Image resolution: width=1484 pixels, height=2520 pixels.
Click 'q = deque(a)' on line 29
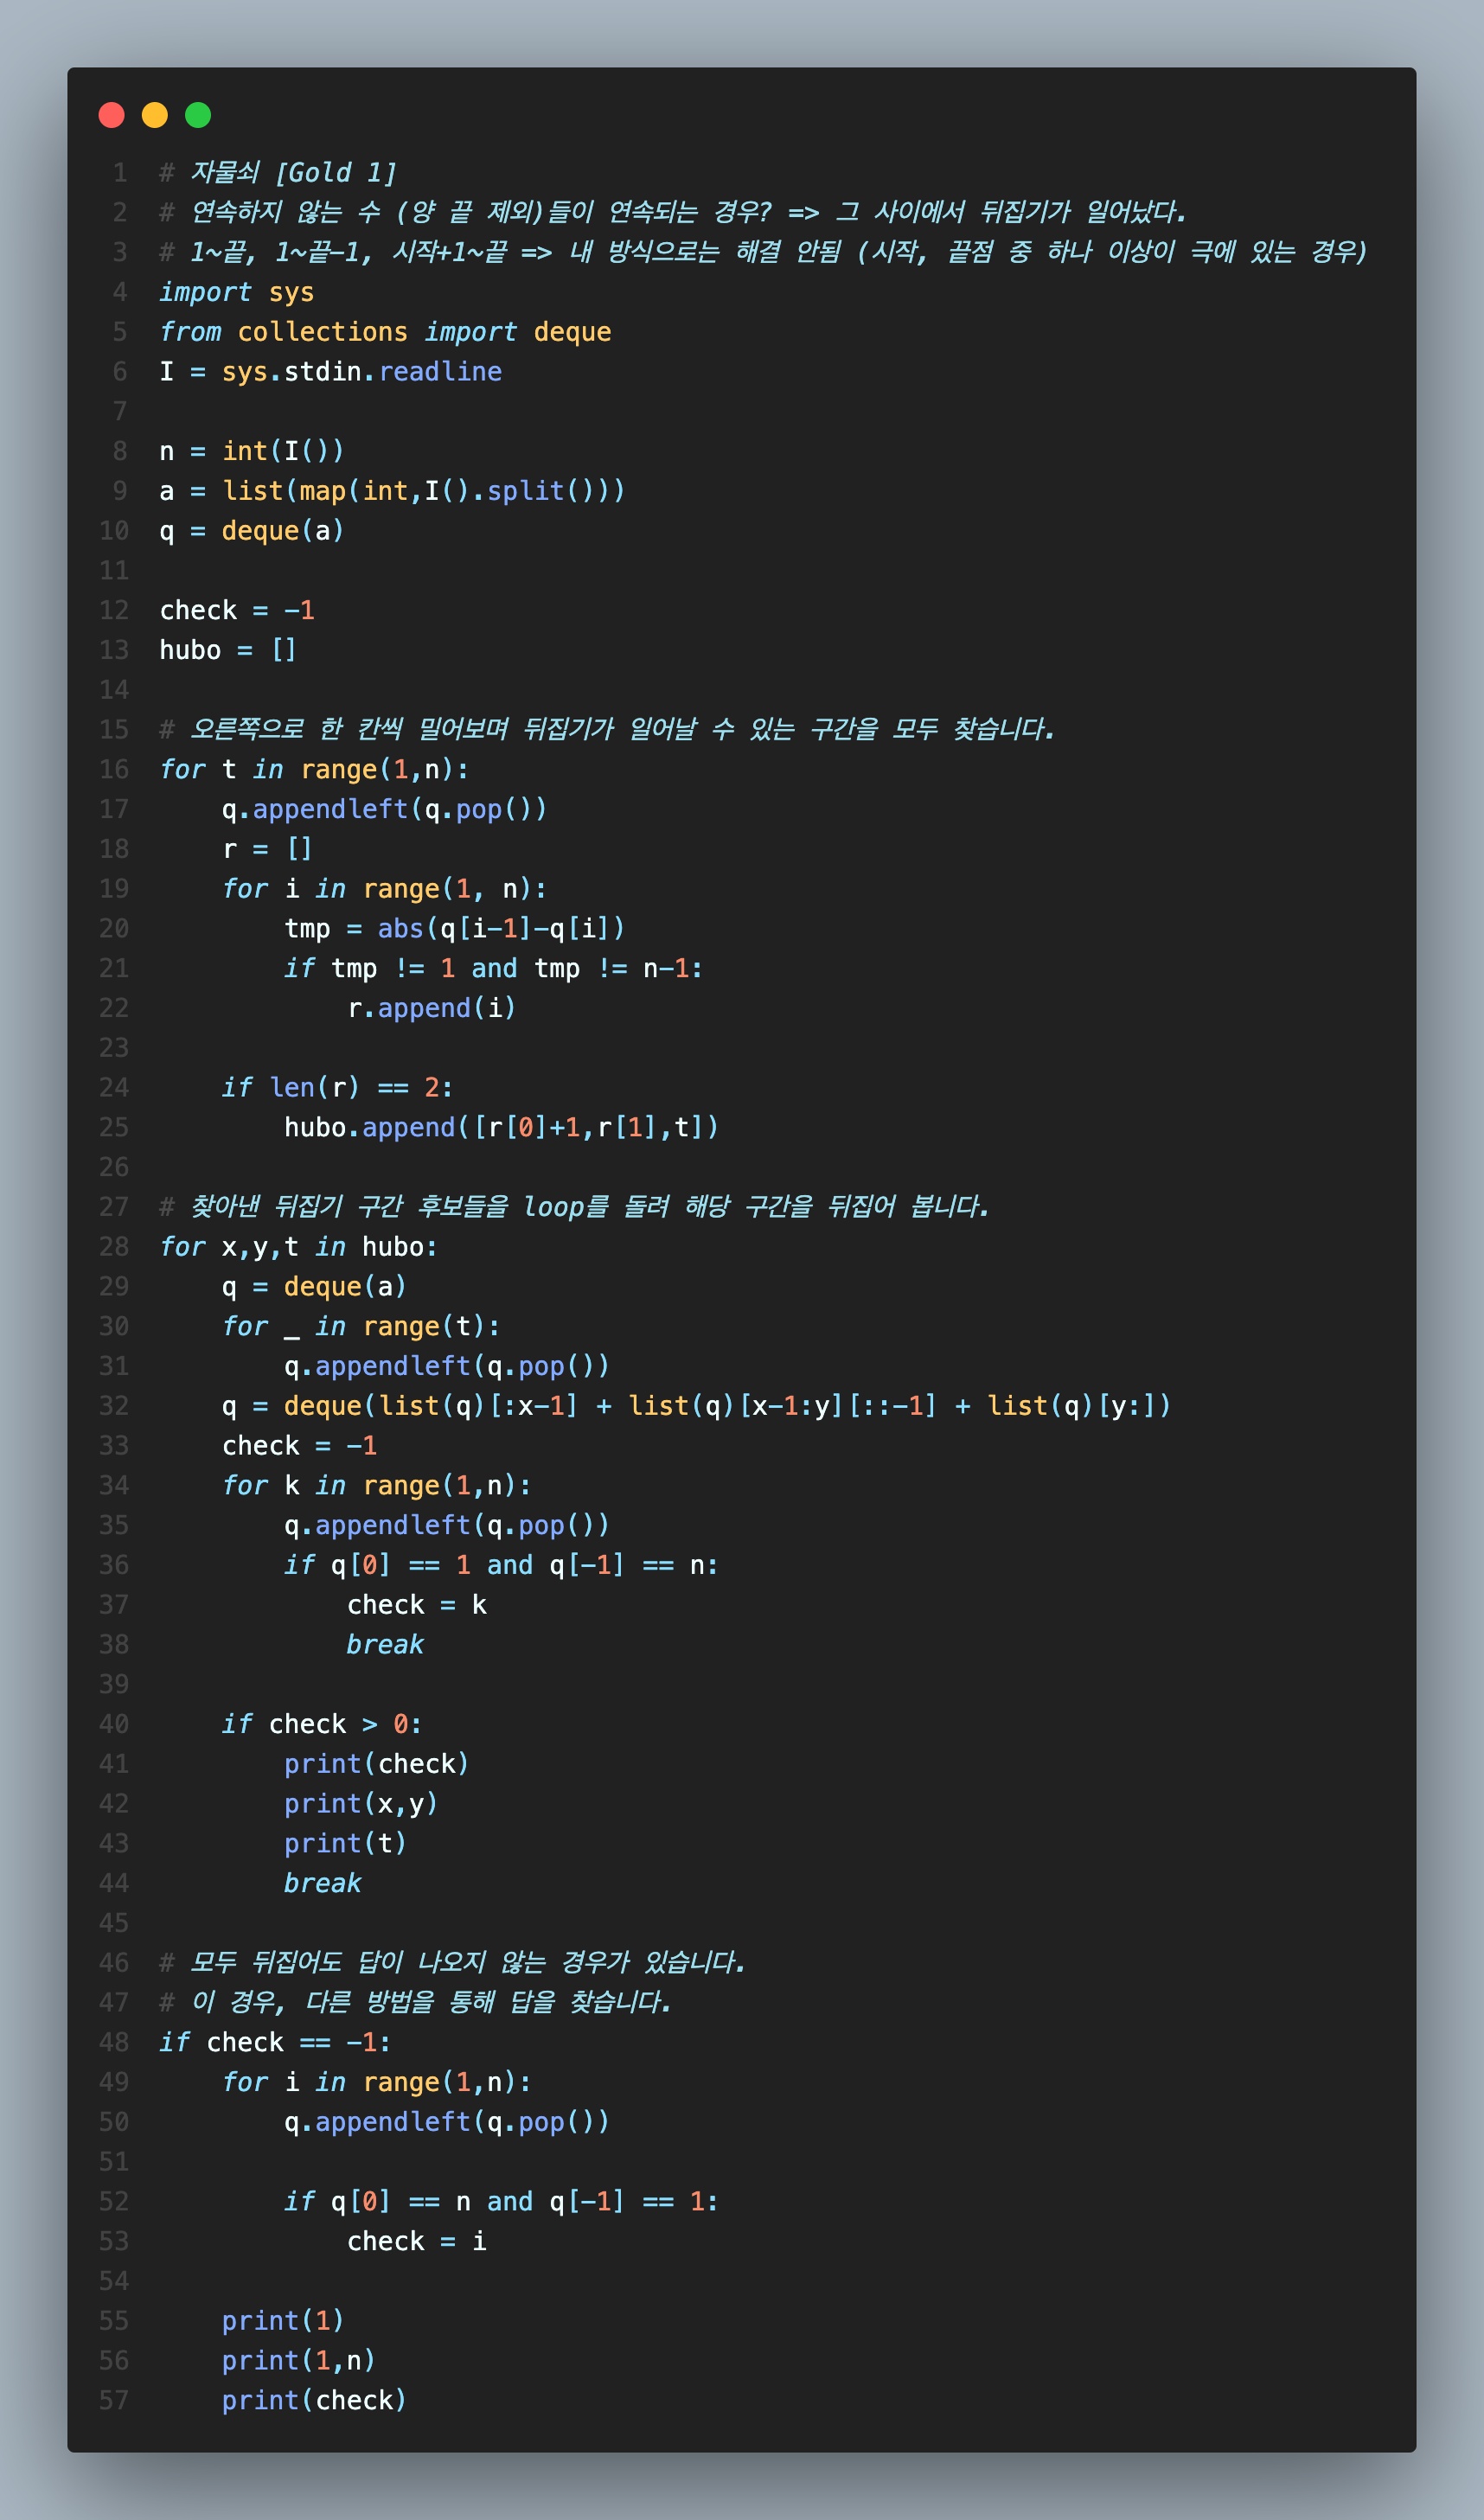314,1287
